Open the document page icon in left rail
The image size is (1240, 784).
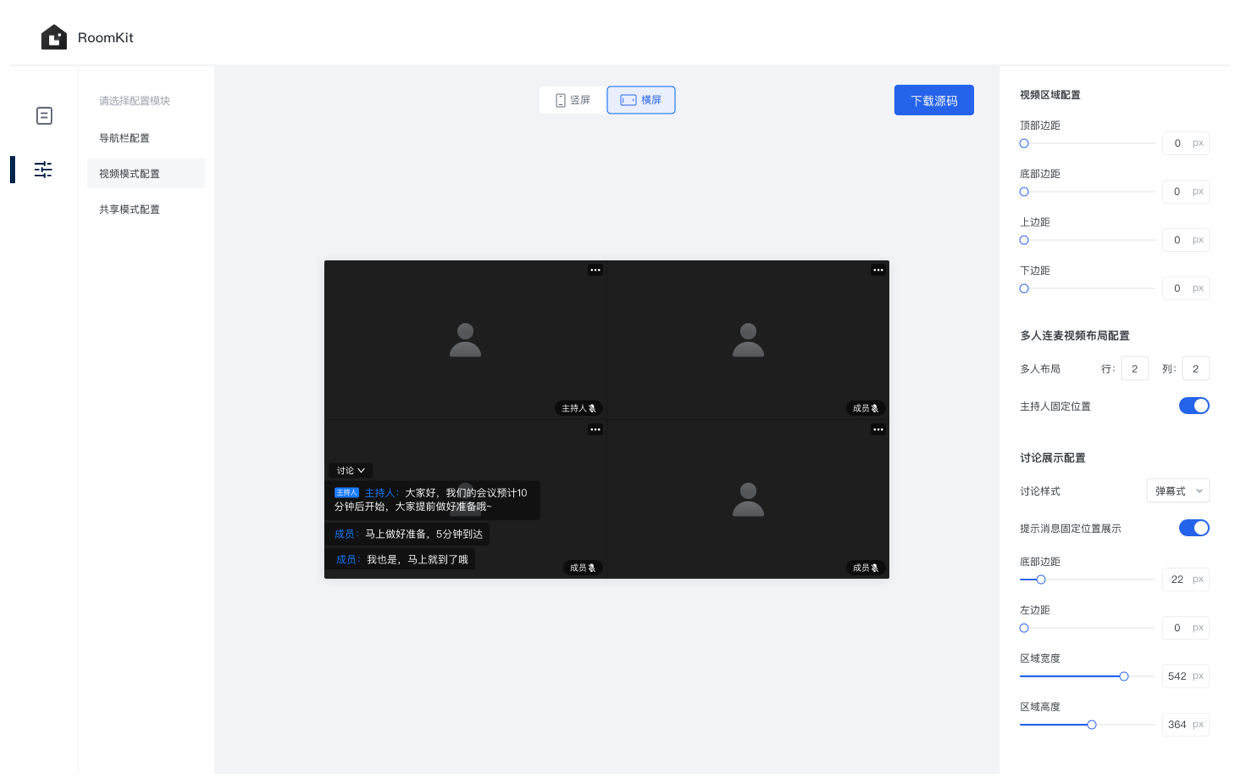pos(44,116)
